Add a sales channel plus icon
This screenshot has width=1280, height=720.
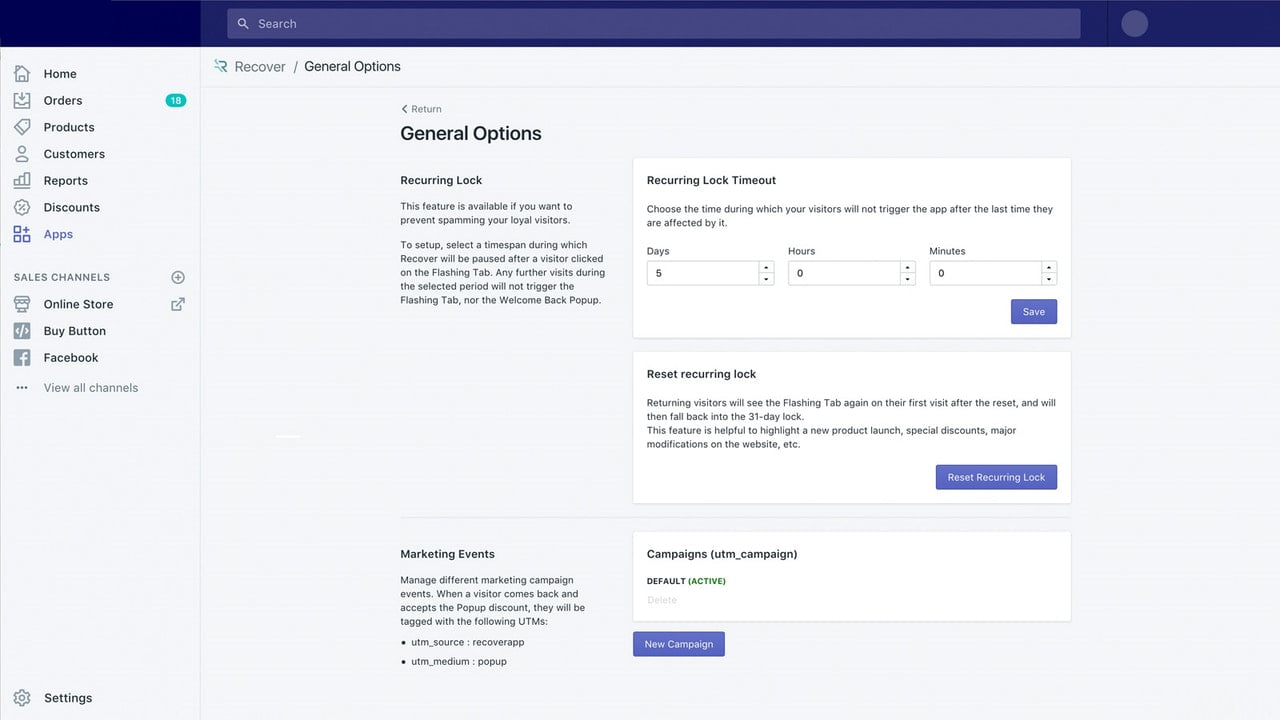[178, 277]
